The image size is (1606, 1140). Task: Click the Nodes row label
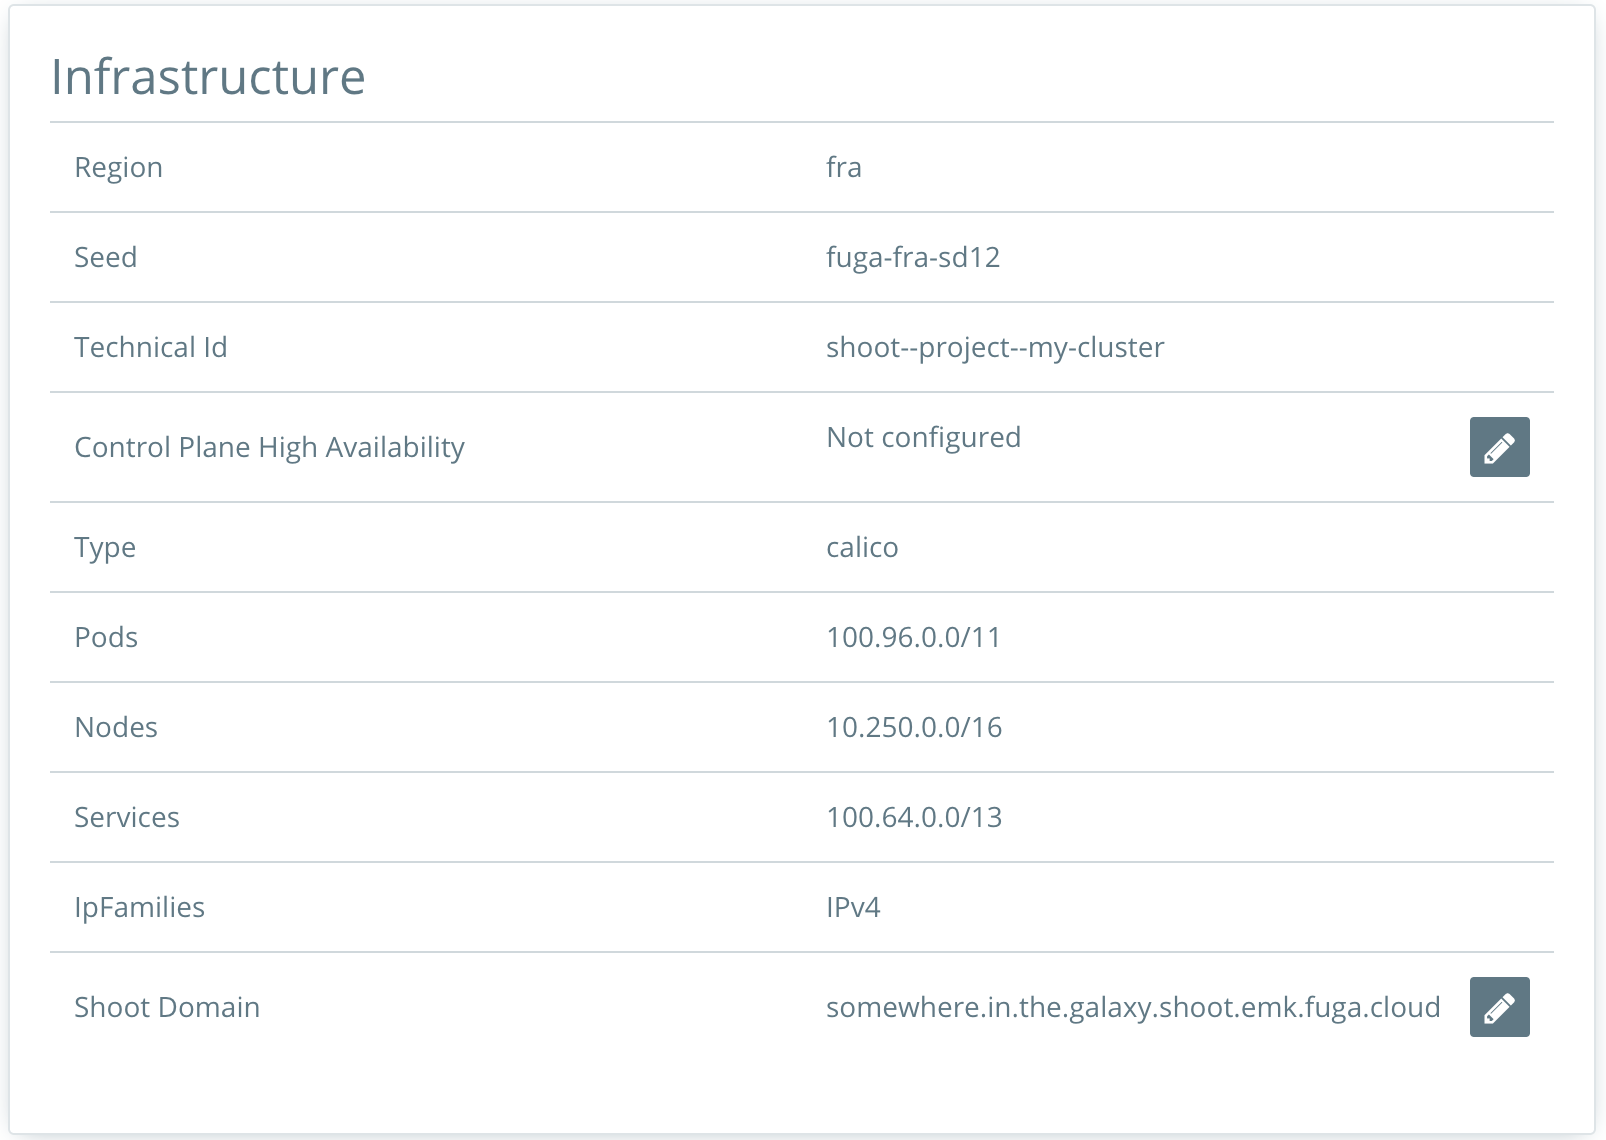coord(116,727)
